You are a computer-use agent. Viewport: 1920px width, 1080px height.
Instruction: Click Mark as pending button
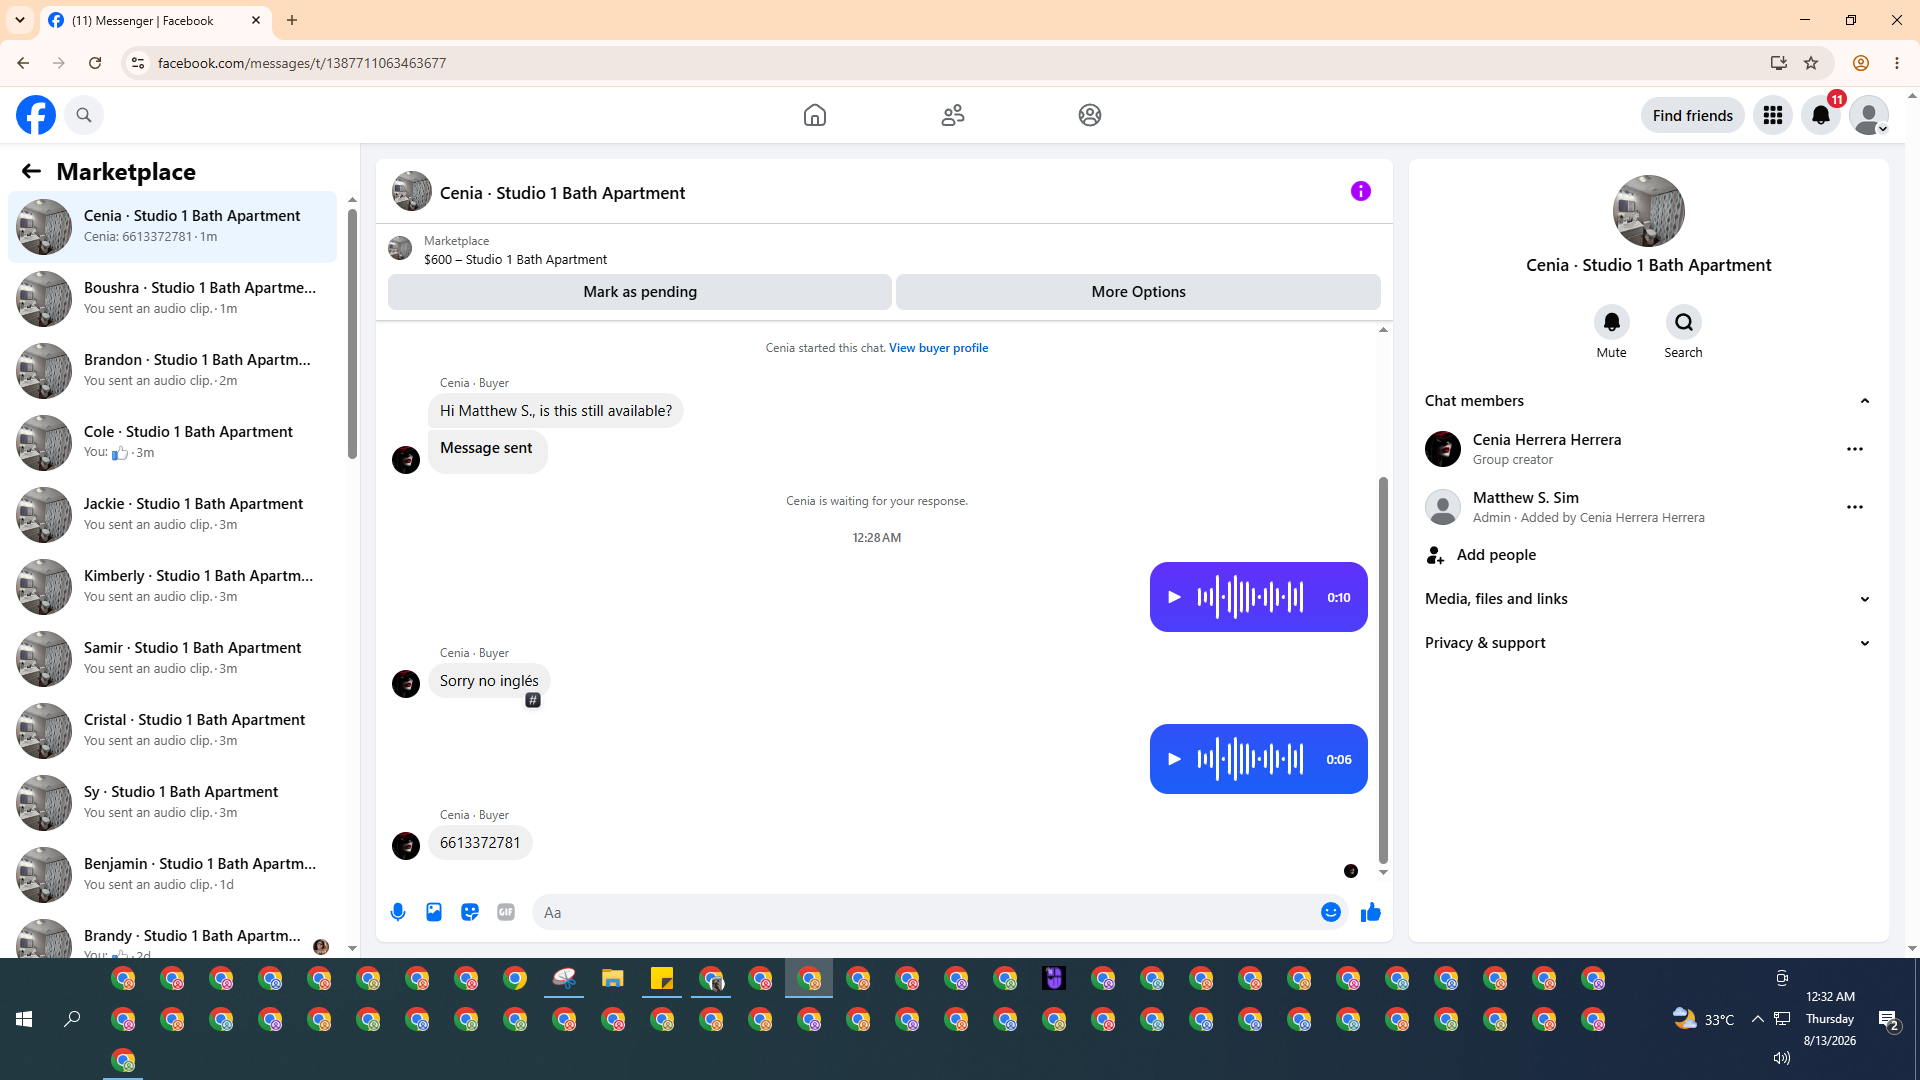pyautogui.click(x=640, y=292)
